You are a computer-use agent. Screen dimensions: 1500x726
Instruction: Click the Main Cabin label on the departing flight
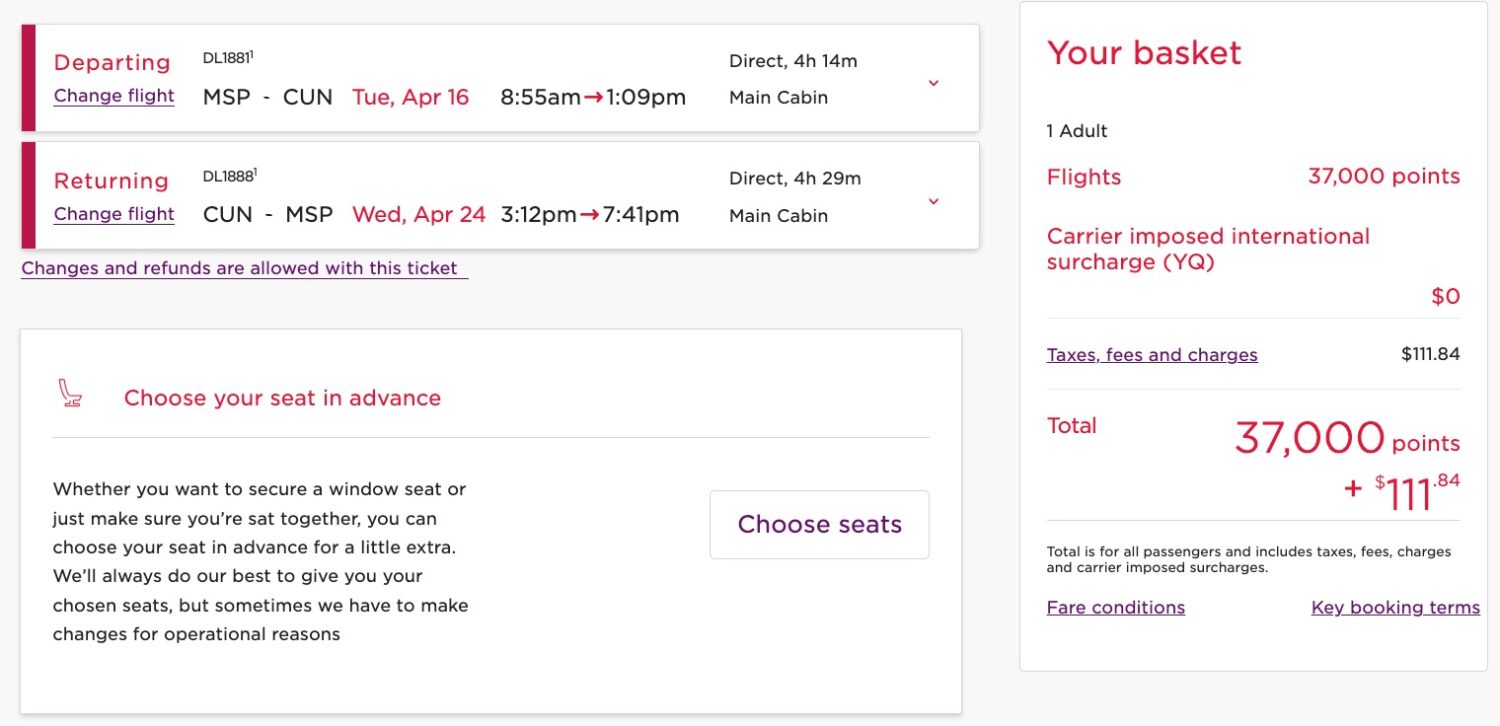coord(778,97)
